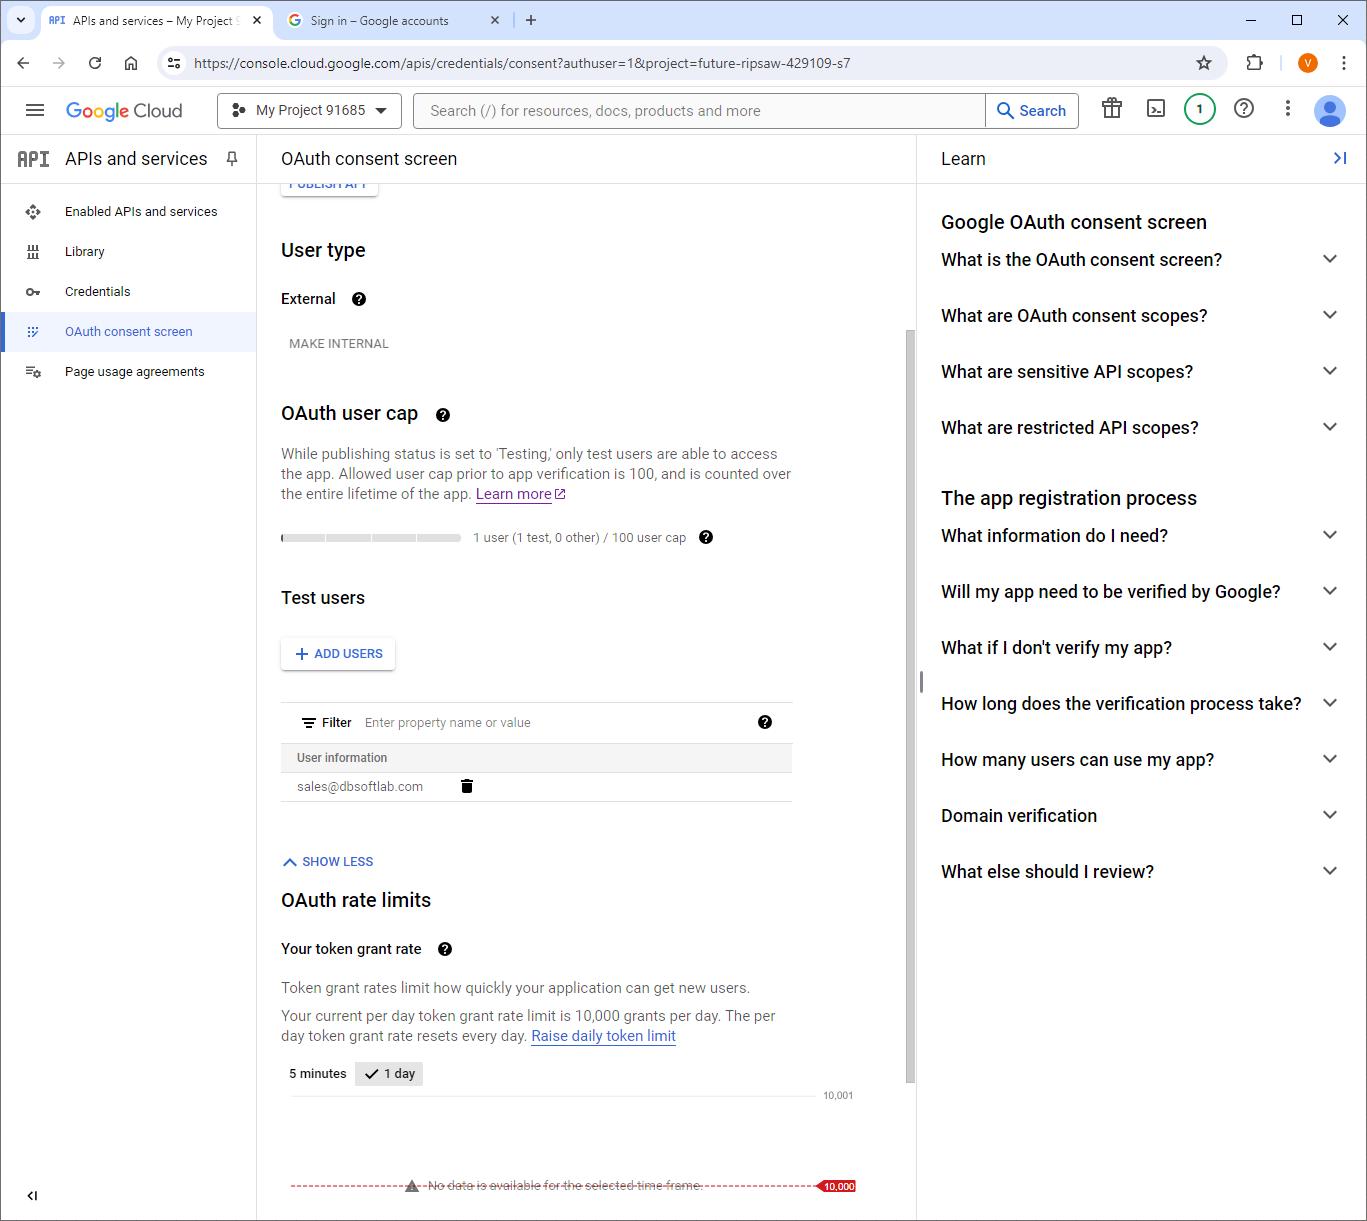Viewport: 1367px width, 1221px height.
Task: Click the OAuth user cap progress bar
Action: (x=371, y=538)
